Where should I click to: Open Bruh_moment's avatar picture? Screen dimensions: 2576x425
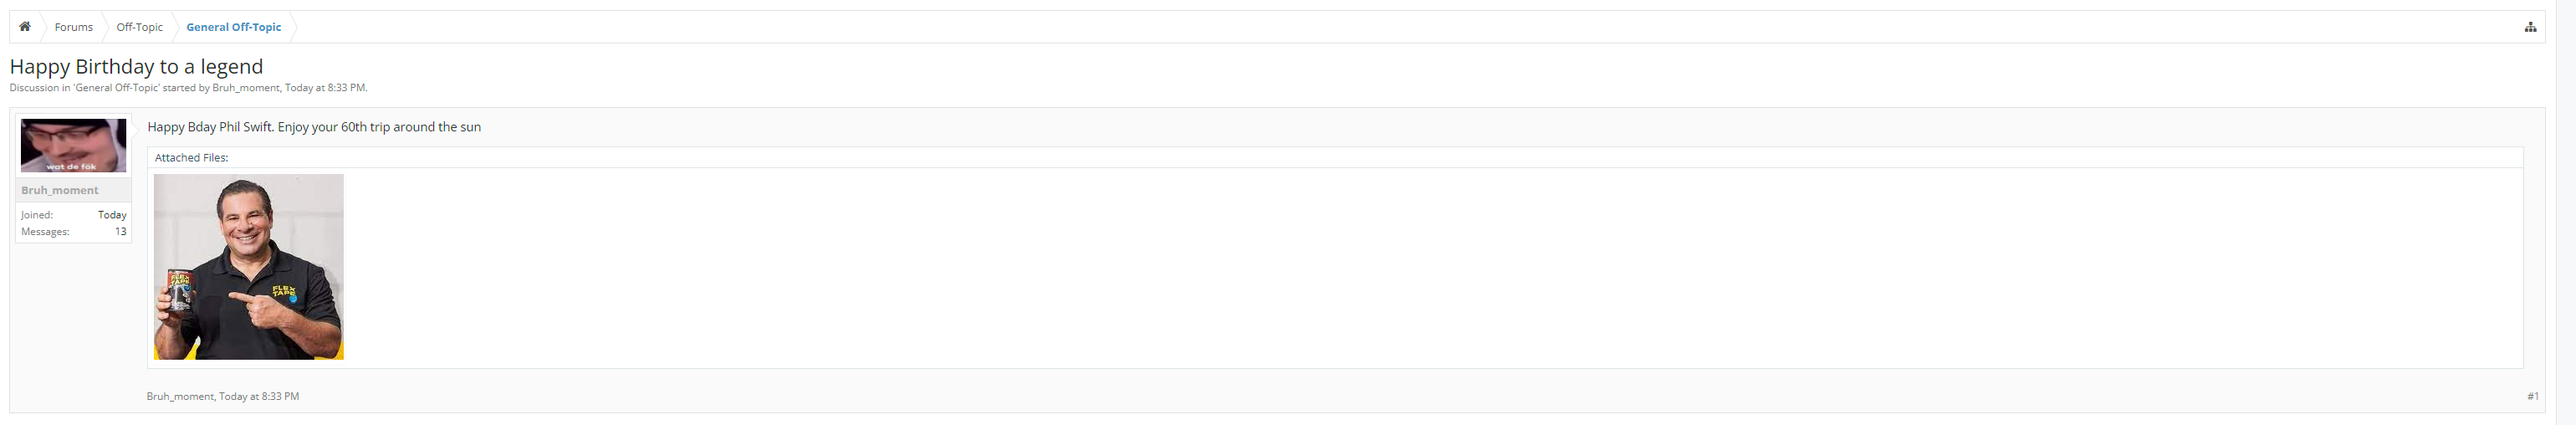(x=73, y=146)
